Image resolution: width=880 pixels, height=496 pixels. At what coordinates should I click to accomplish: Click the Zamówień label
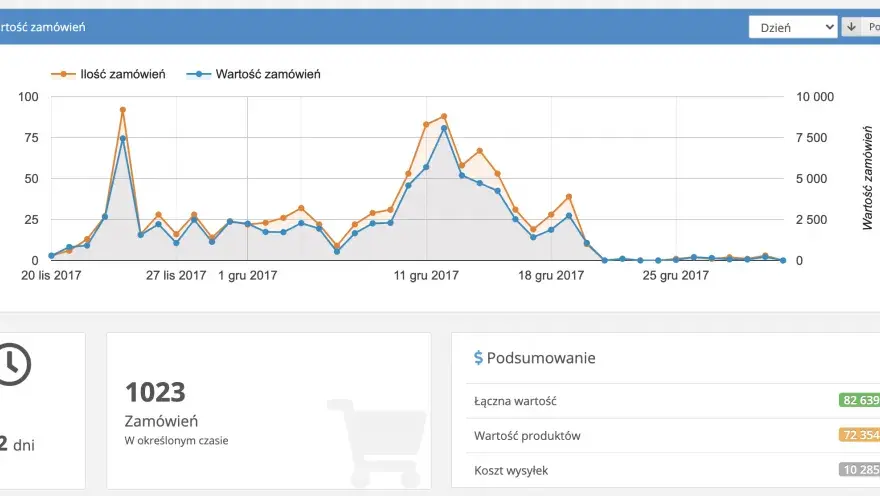coord(161,421)
